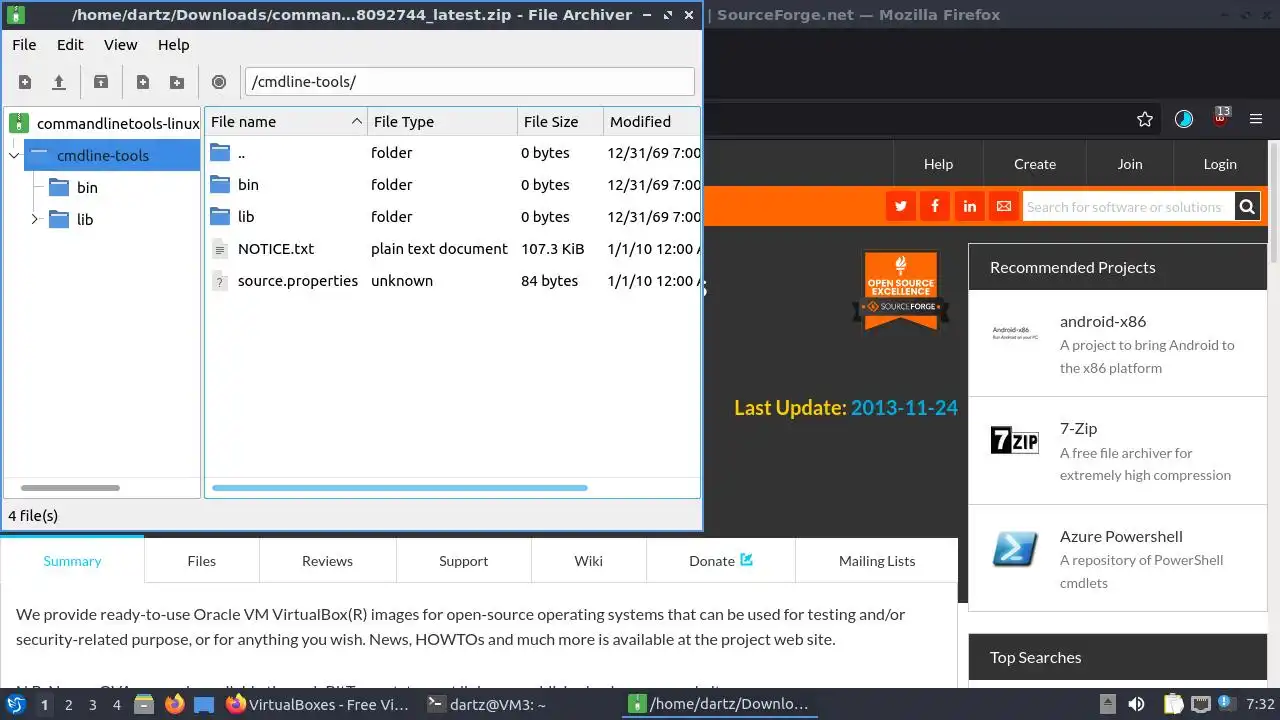This screenshot has width=1280, height=720.
Task: Click the Donate tab external-link icon
Action: click(x=746, y=560)
